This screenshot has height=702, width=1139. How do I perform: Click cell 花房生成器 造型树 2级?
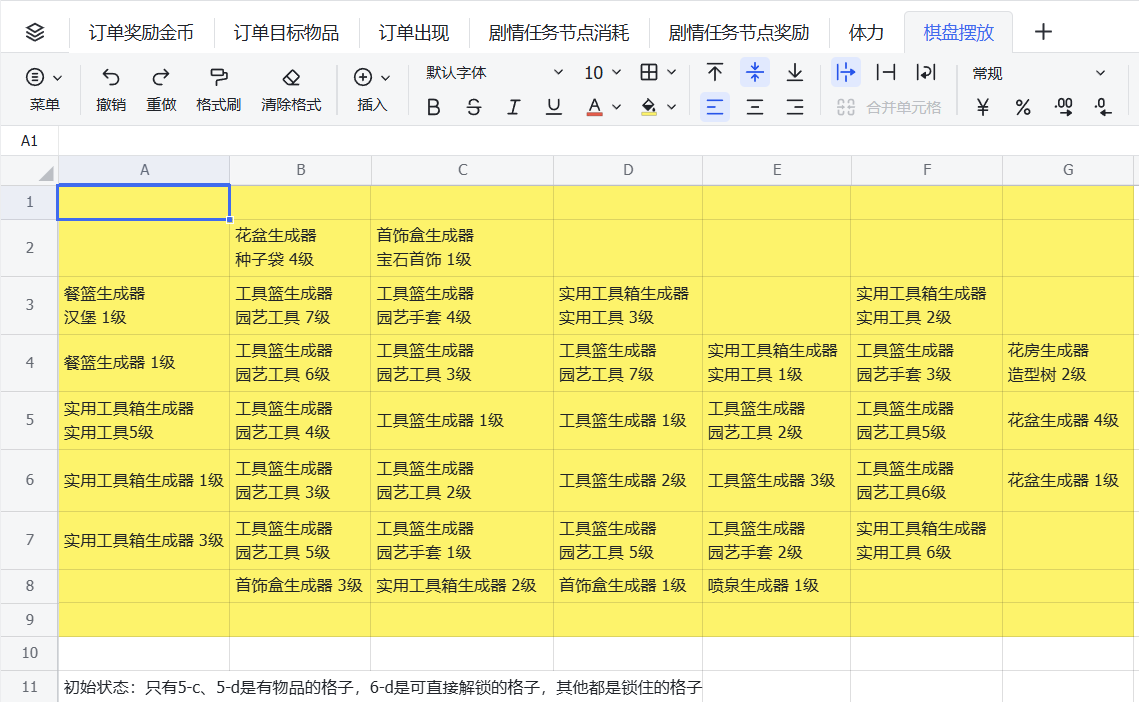tap(1068, 363)
